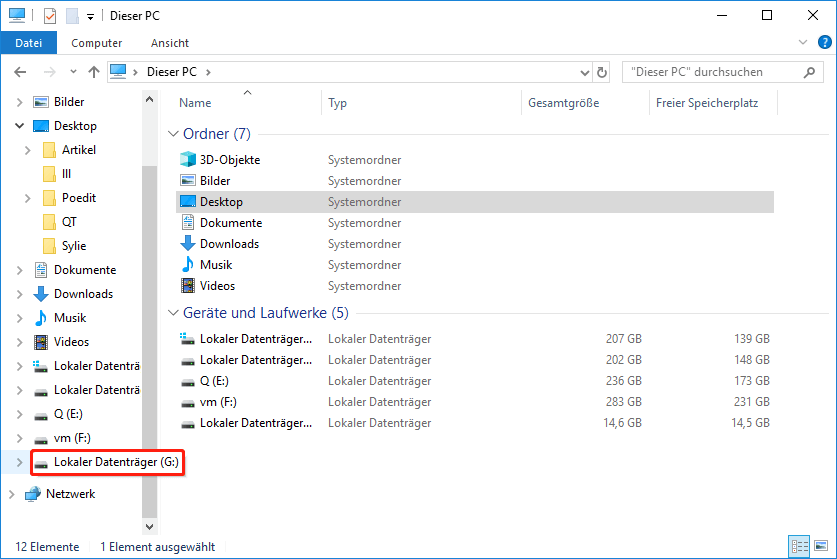
Task: Open the help question mark icon
Action: tap(825, 42)
